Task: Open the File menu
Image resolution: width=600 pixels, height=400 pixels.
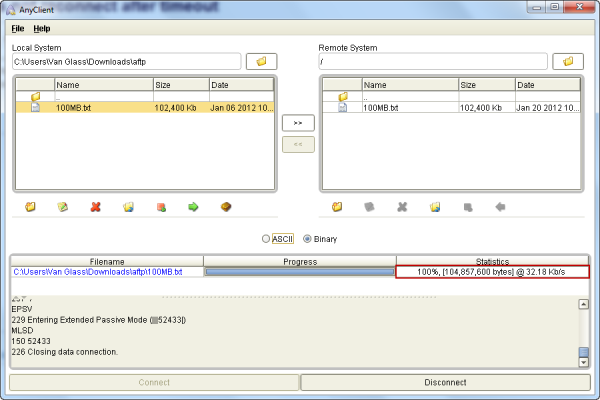Action: point(18,28)
